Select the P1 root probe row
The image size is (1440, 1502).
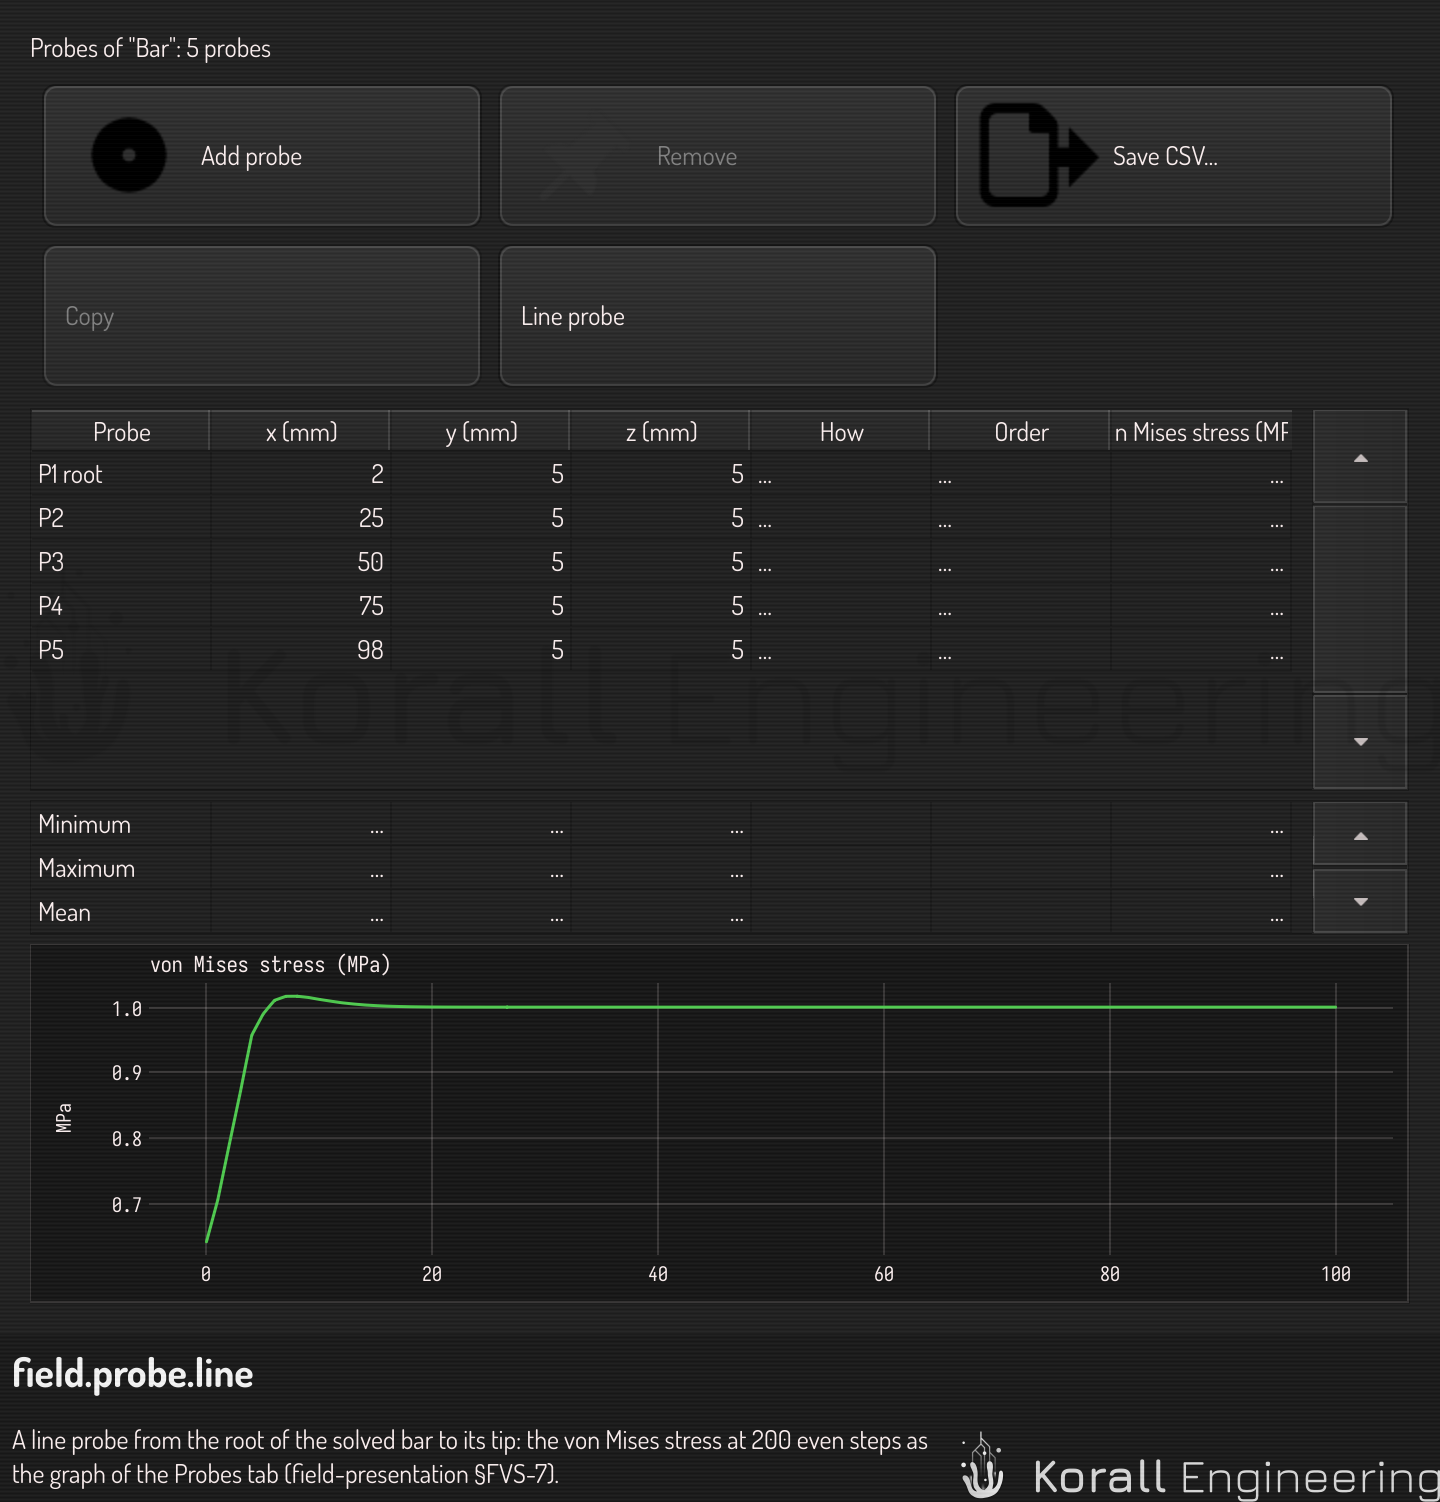click(x=661, y=474)
